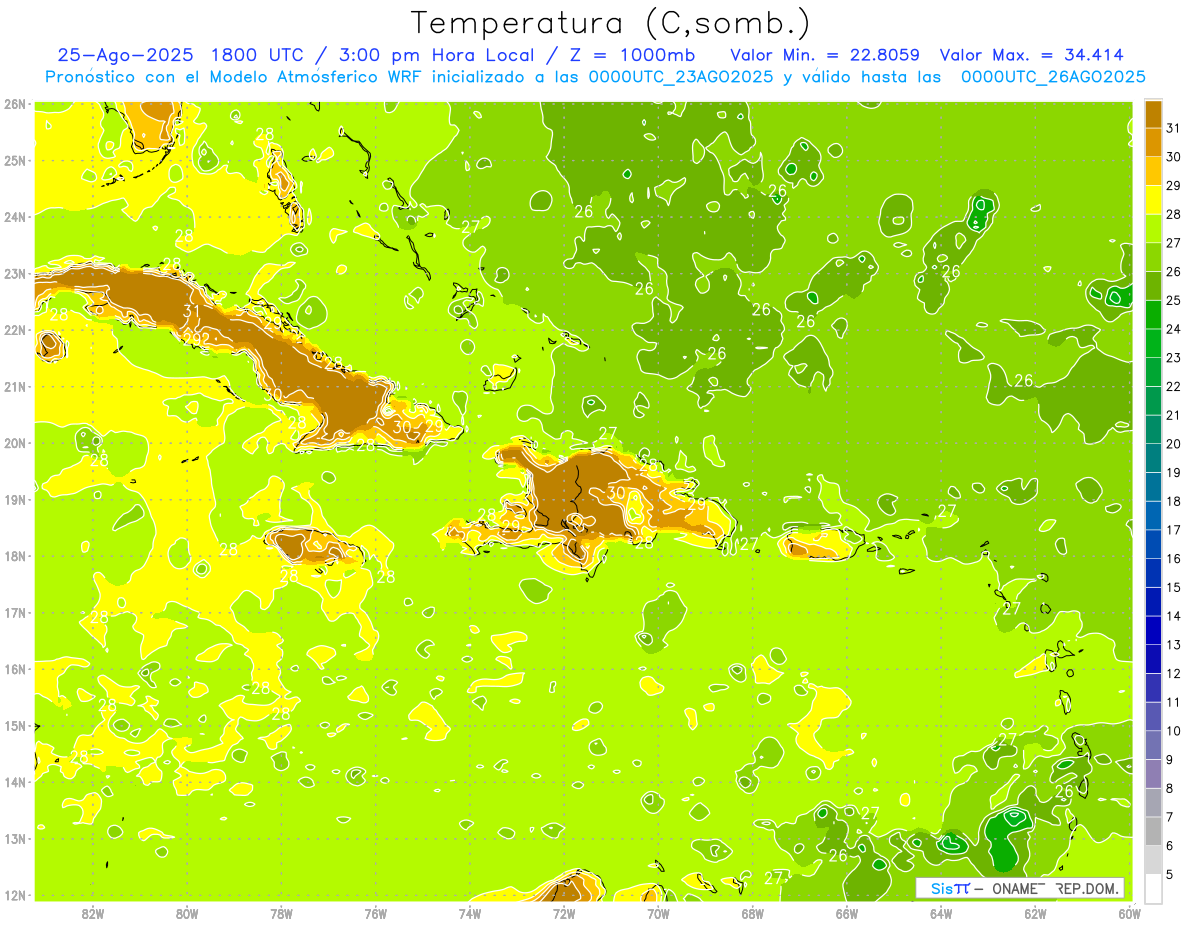Pick the purple legend swatch between 9 and 10
Viewport: 1200px width, 927px height.
coord(1153,745)
